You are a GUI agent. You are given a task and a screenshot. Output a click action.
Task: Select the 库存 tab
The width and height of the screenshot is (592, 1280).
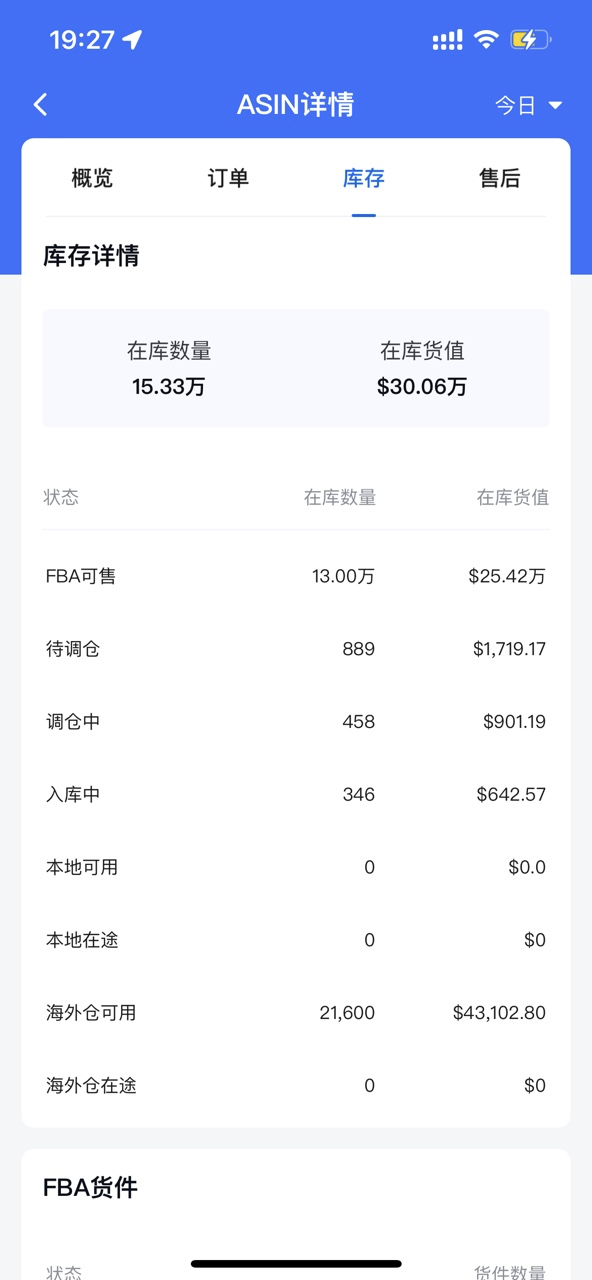[x=363, y=178]
